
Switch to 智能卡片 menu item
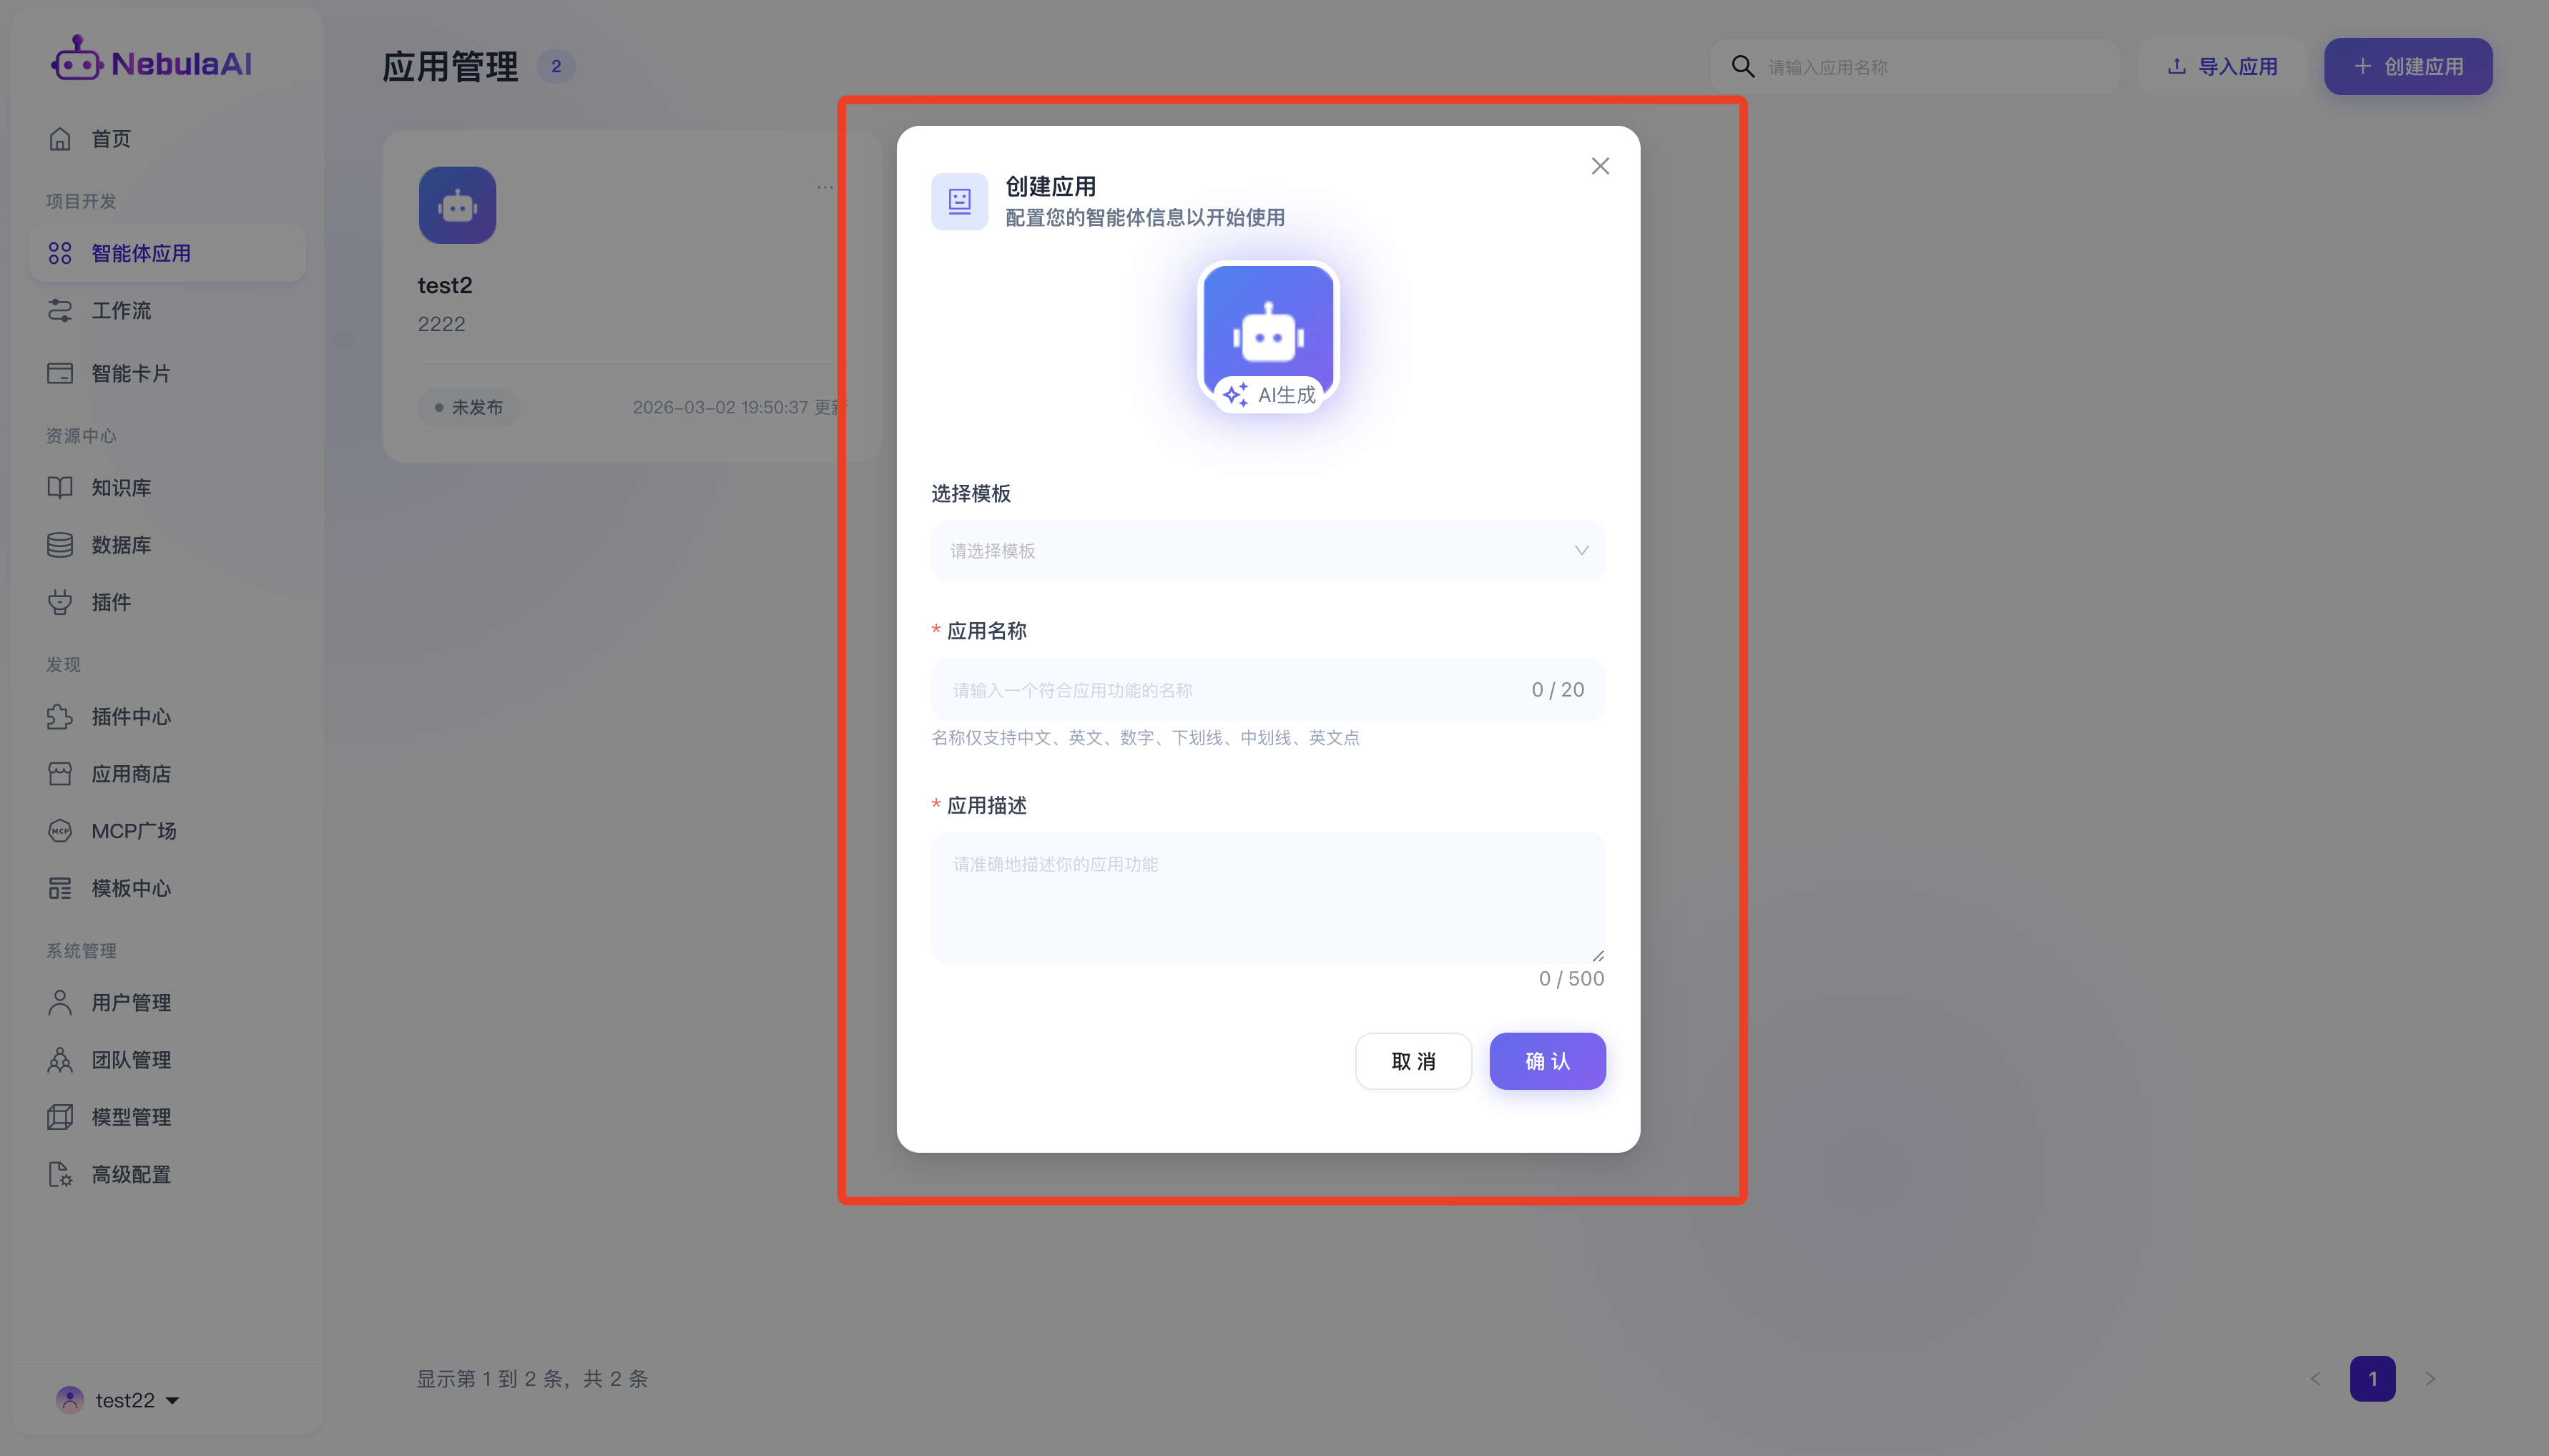point(130,374)
